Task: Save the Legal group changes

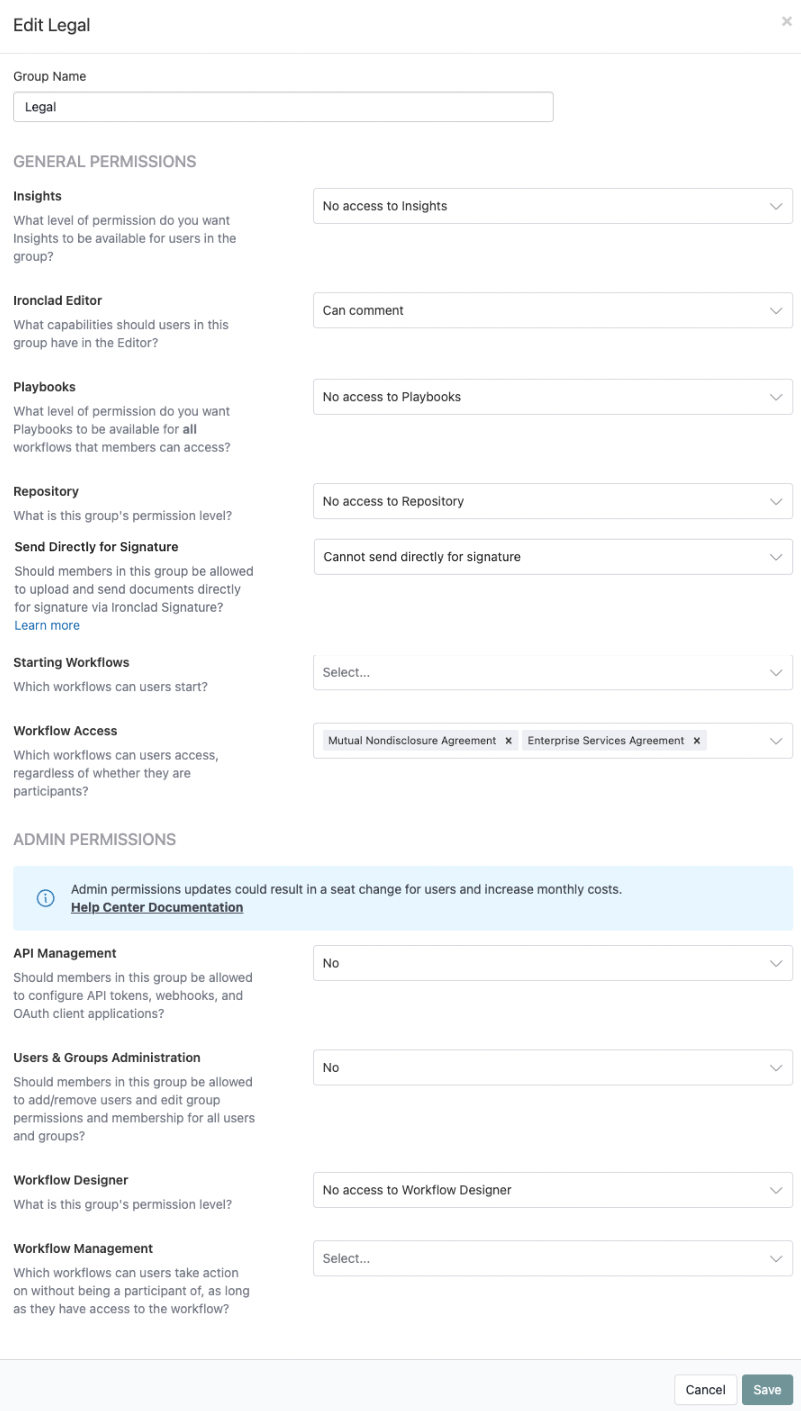Action: click(x=767, y=1389)
